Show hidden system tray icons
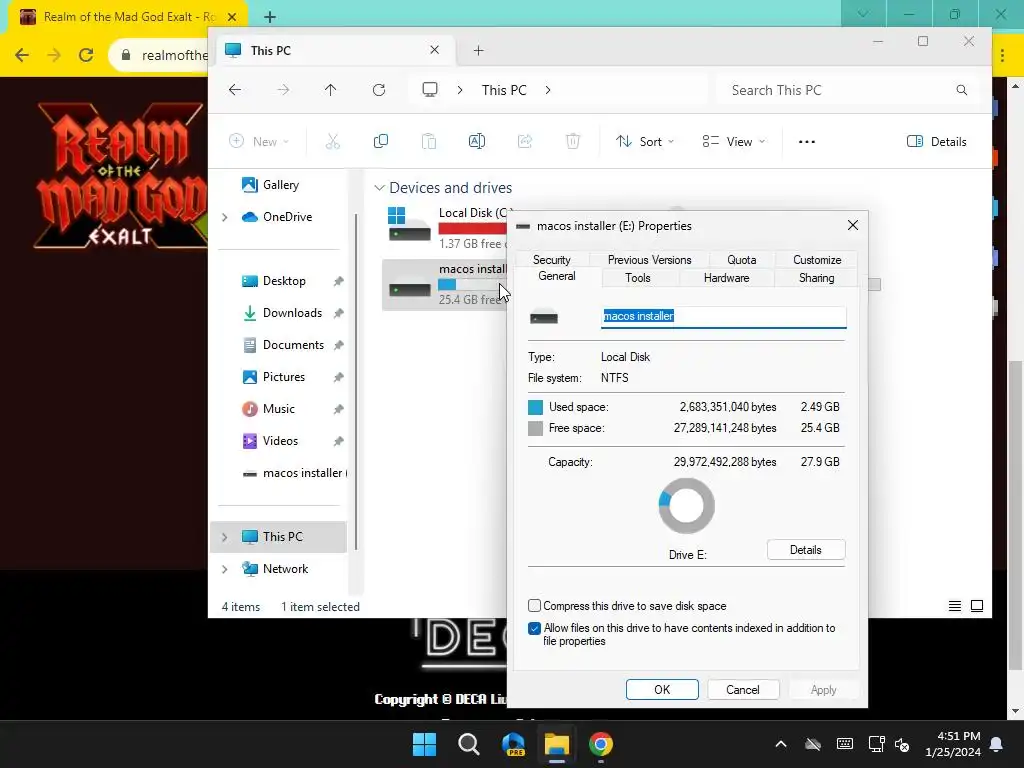This screenshot has width=1024, height=768. click(x=780, y=744)
